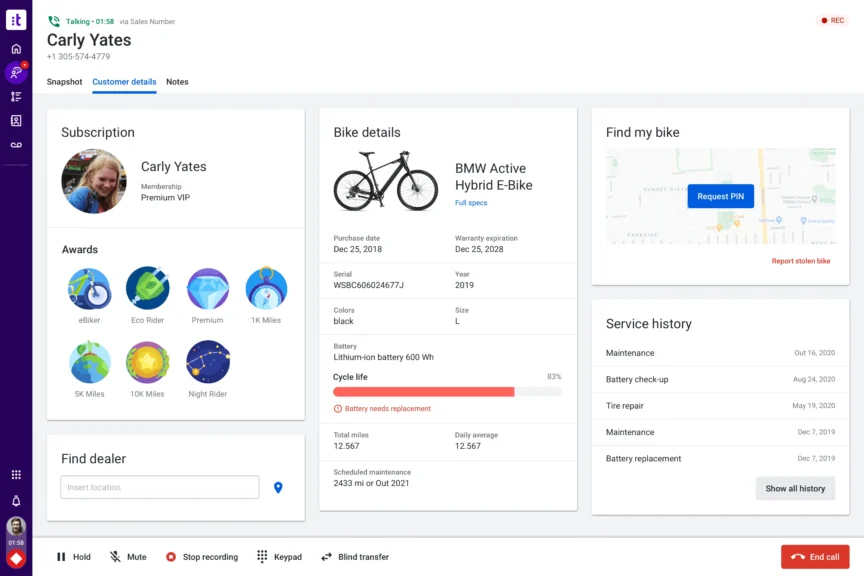Viewport: 864px width, 576px height.
Task: Toggle the REC recording indicator
Action: point(833,20)
